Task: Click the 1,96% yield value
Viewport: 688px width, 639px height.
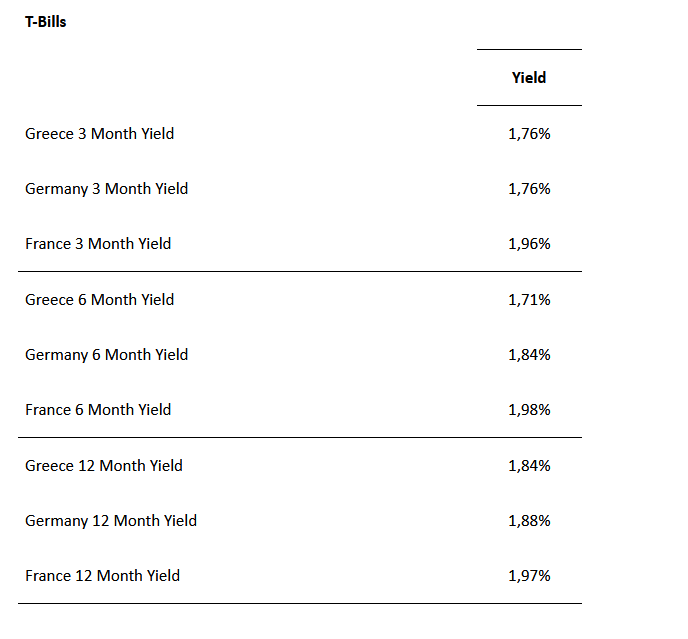Action: pos(529,243)
